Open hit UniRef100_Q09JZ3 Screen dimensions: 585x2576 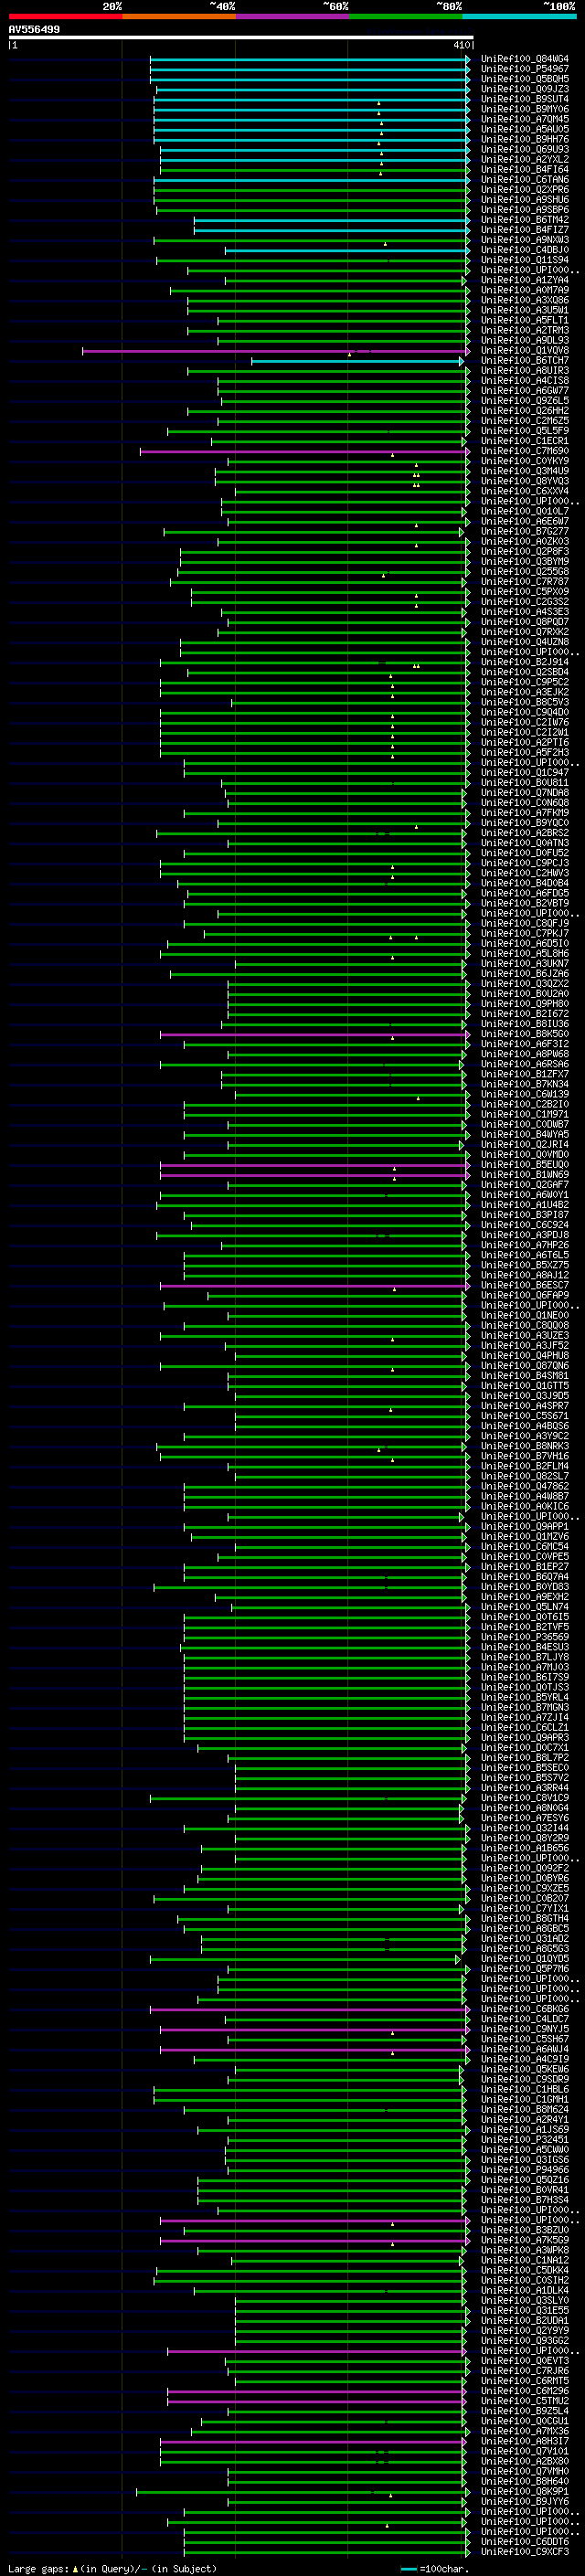click(524, 89)
